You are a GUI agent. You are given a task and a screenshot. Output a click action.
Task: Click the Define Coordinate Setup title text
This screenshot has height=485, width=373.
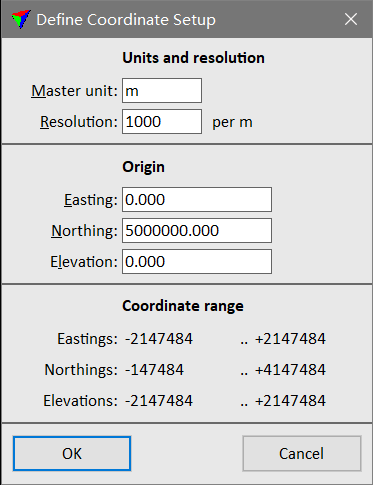pos(126,20)
